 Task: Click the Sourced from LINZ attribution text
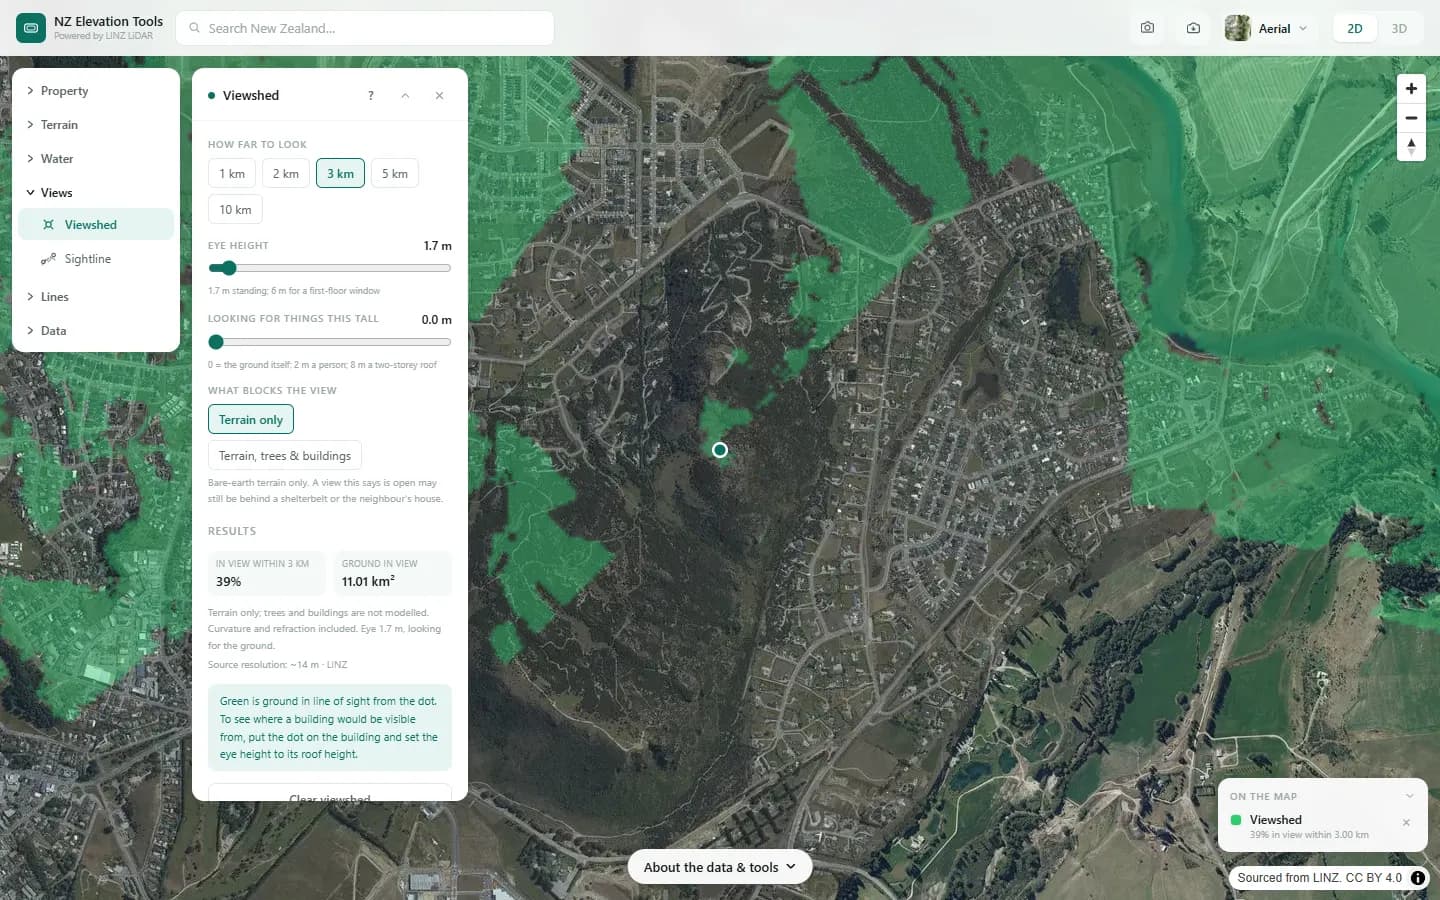click(1320, 878)
